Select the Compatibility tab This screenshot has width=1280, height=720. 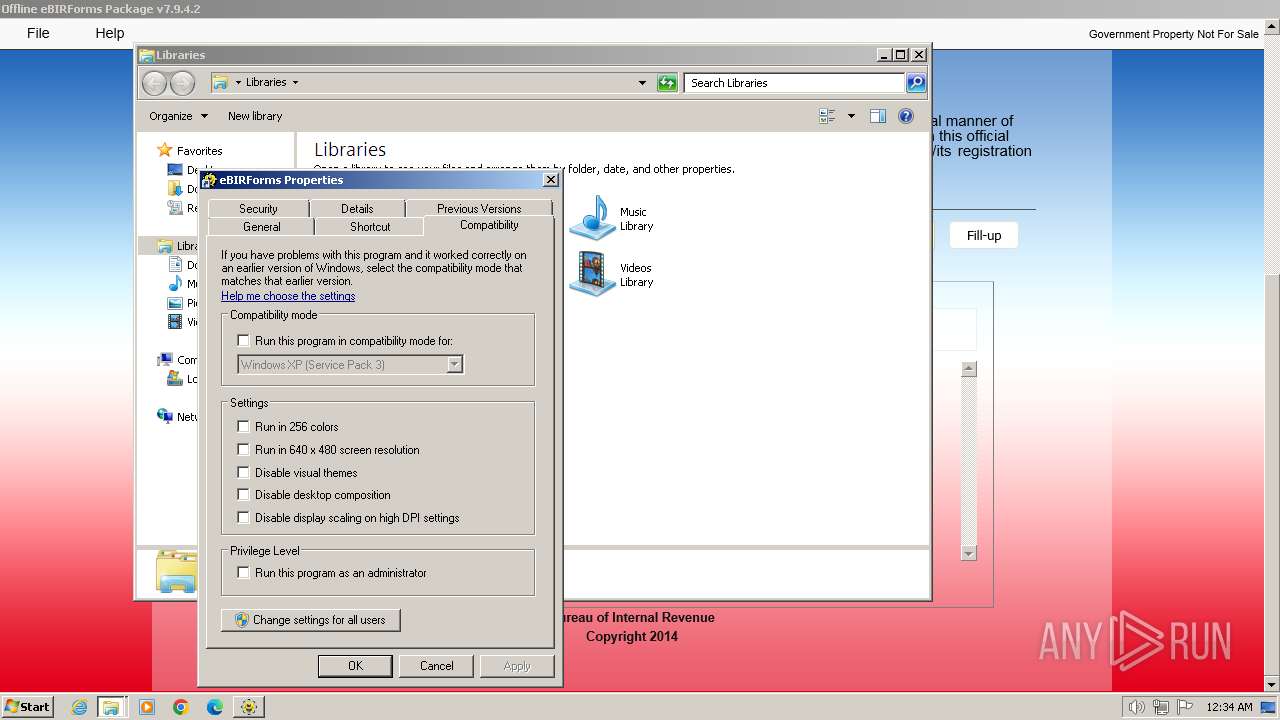[x=489, y=225]
